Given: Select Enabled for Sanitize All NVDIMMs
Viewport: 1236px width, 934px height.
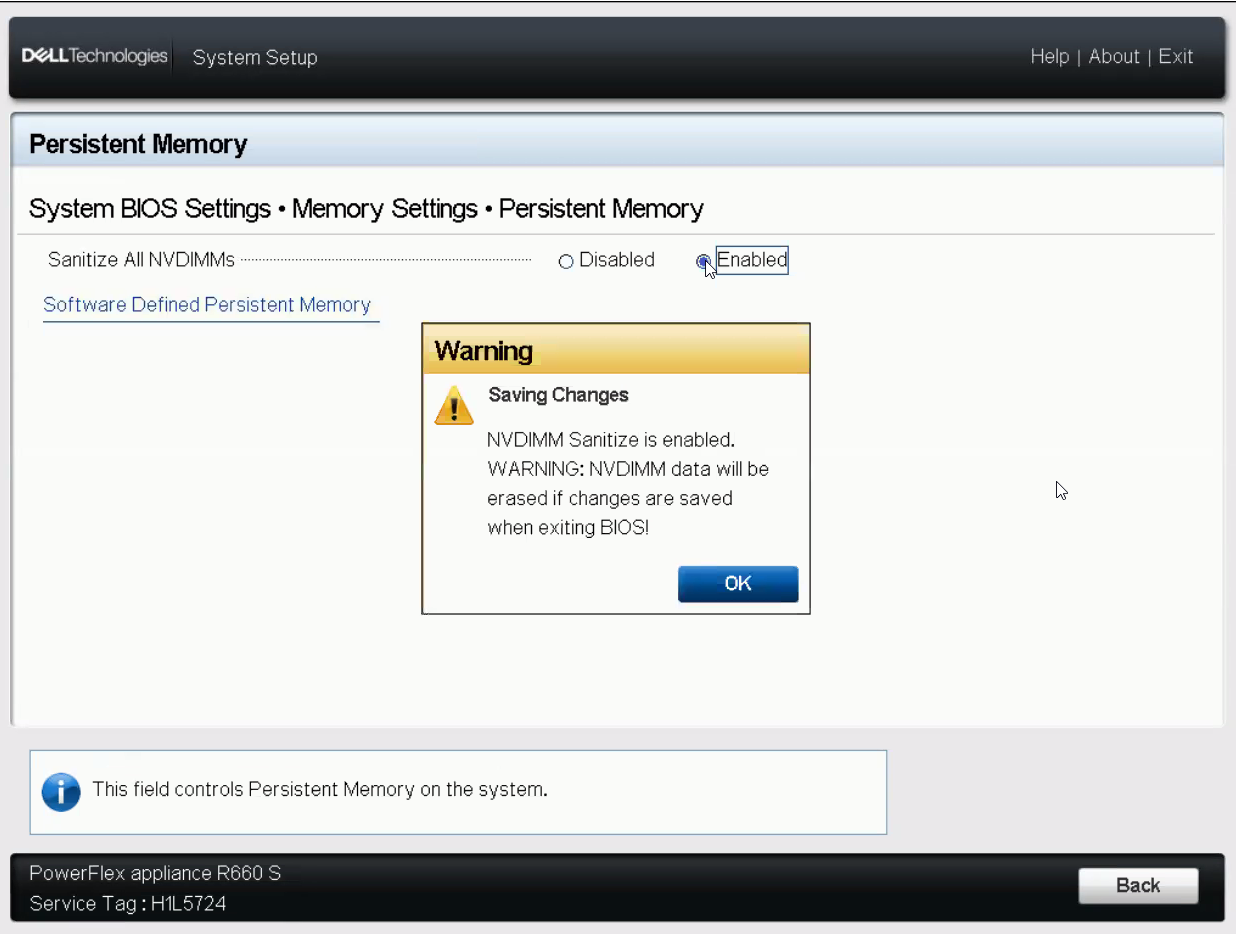Looking at the screenshot, I should [704, 261].
